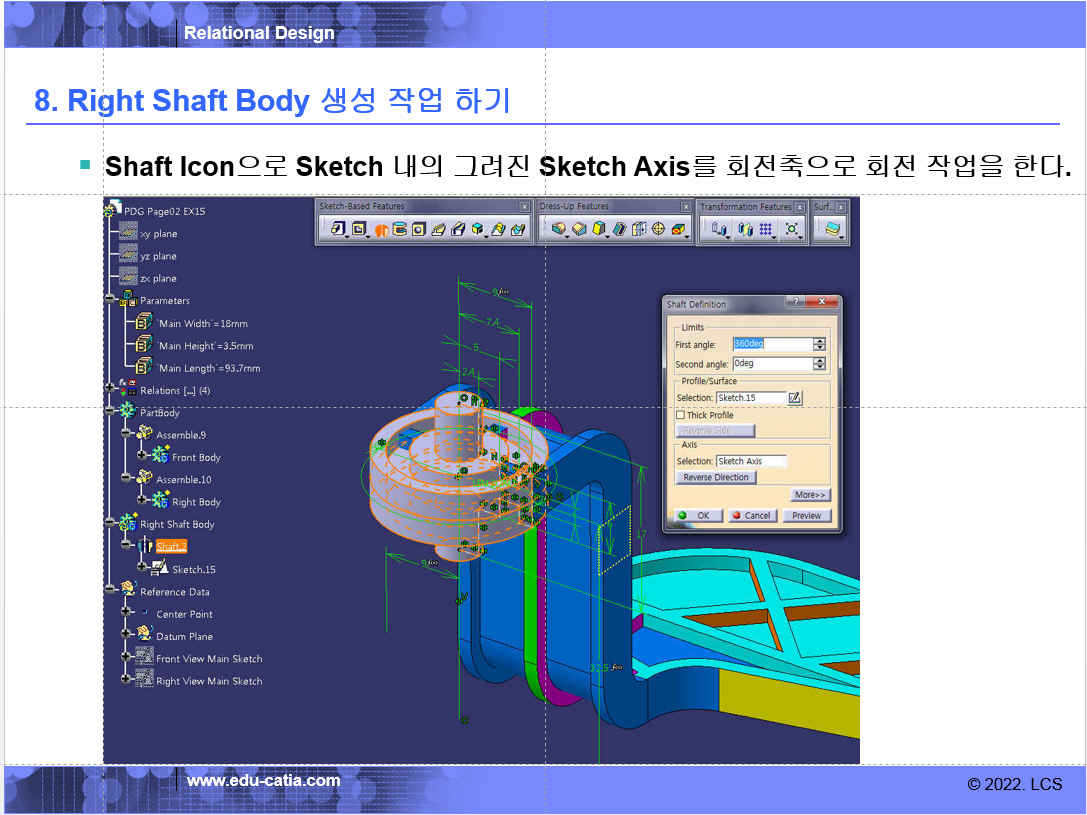The width and height of the screenshot is (1087, 815).
Task: Select the Edge Fillet icon
Action: (558, 229)
